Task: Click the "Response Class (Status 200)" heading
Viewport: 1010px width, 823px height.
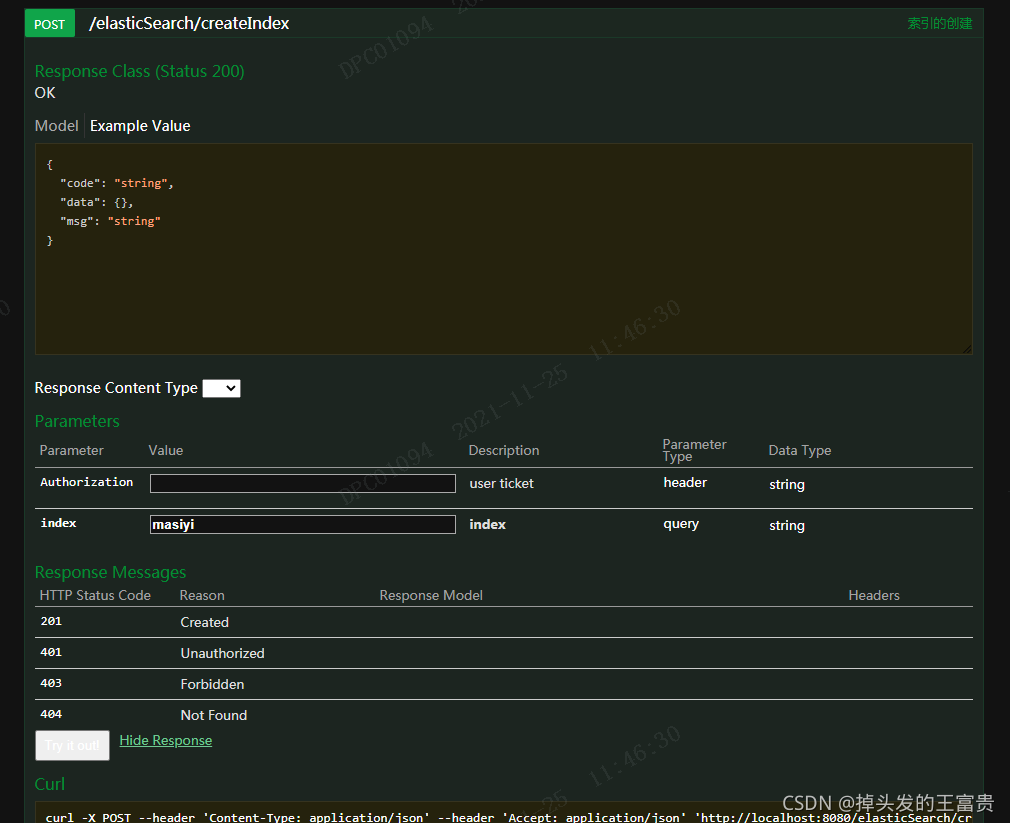Action: [139, 71]
